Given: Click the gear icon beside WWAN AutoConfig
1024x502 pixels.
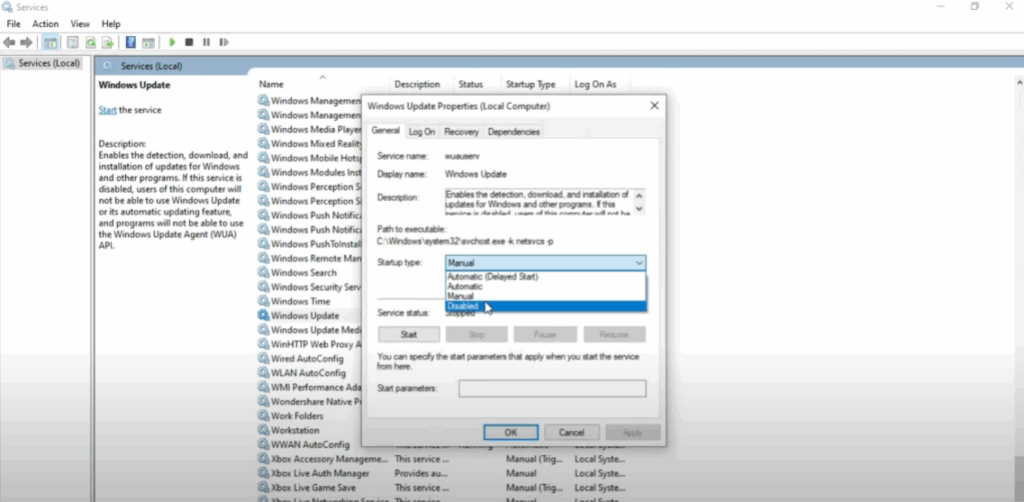Looking at the screenshot, I should coord(263,445).
